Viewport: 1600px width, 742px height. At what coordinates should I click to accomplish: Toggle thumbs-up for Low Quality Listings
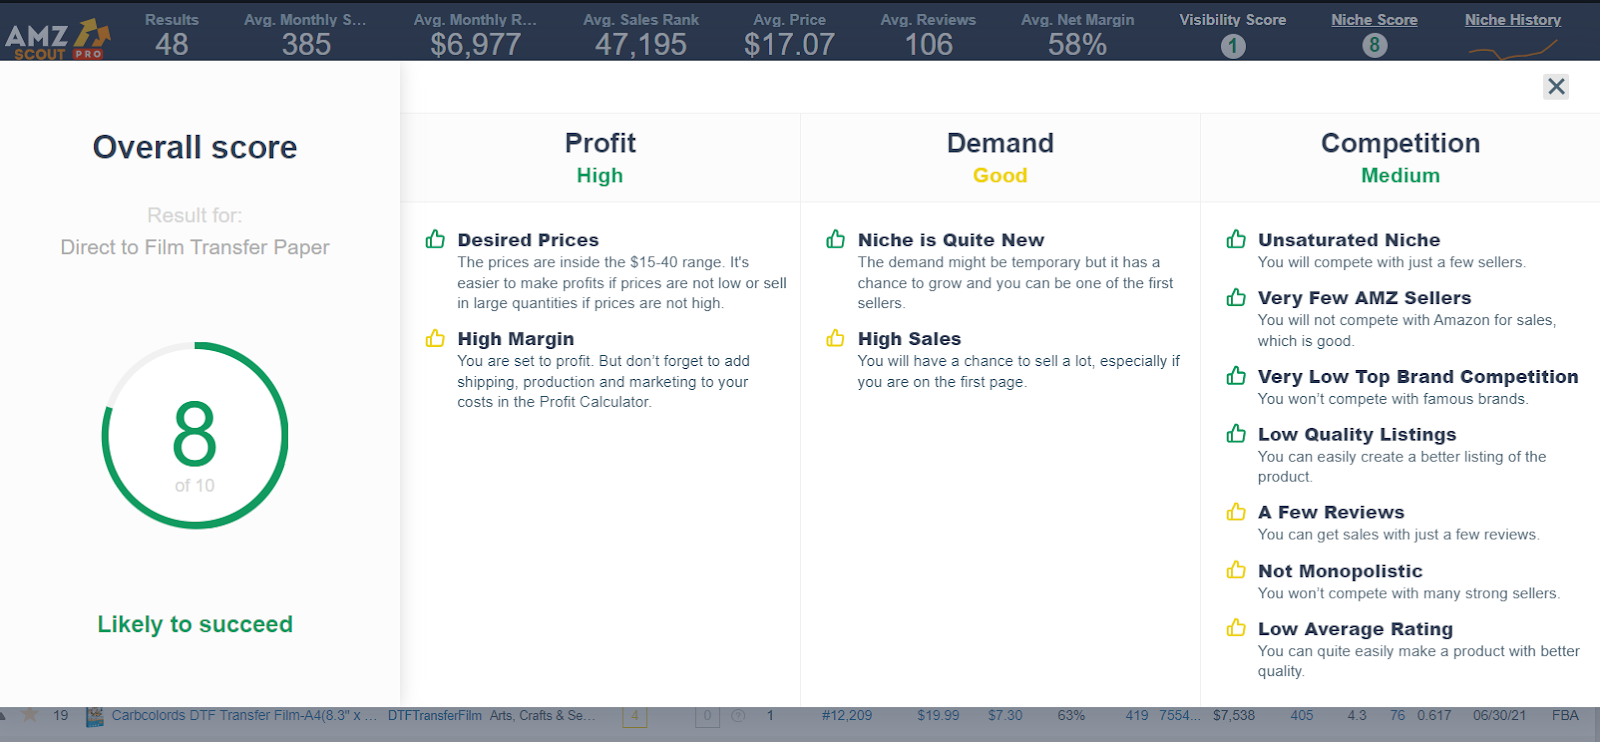tap(1237, 434)
